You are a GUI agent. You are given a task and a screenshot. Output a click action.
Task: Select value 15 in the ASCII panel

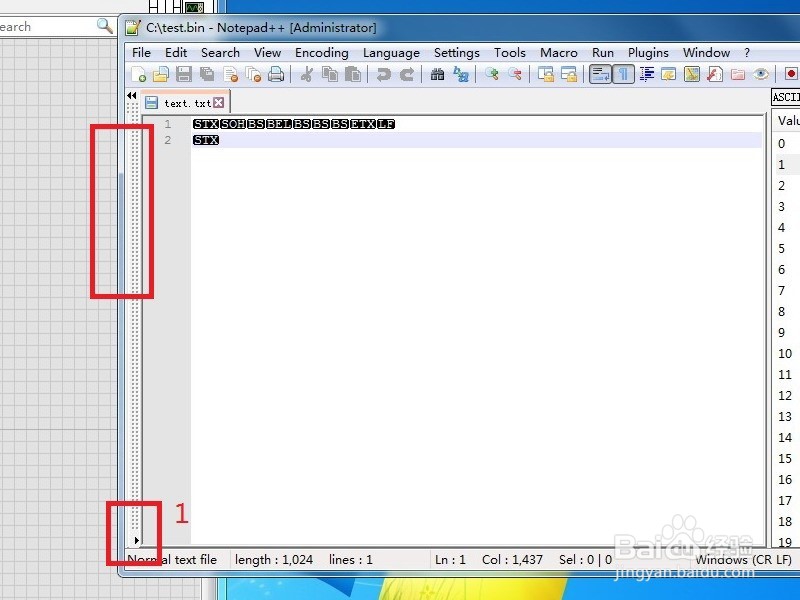[785, 458]
